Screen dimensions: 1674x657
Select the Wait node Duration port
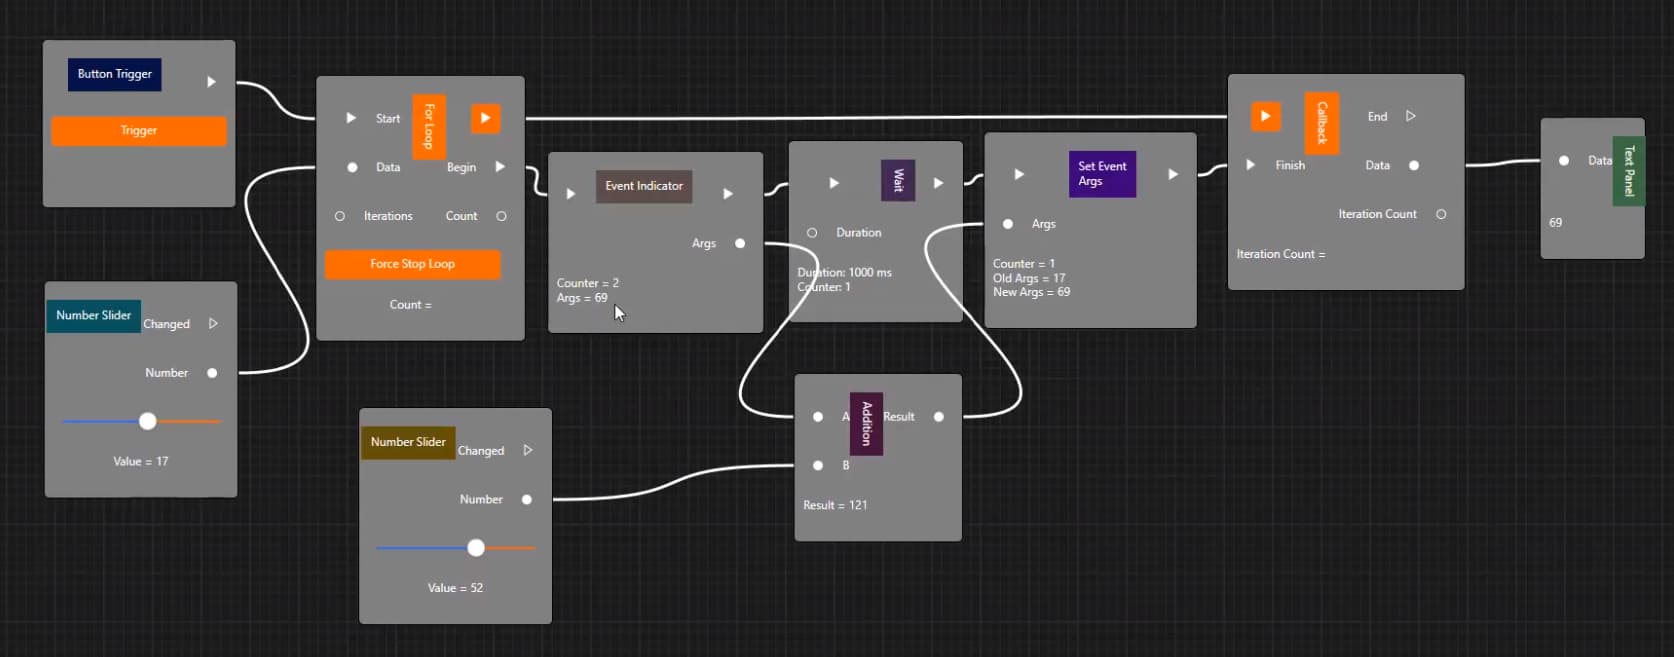(812, 233)
